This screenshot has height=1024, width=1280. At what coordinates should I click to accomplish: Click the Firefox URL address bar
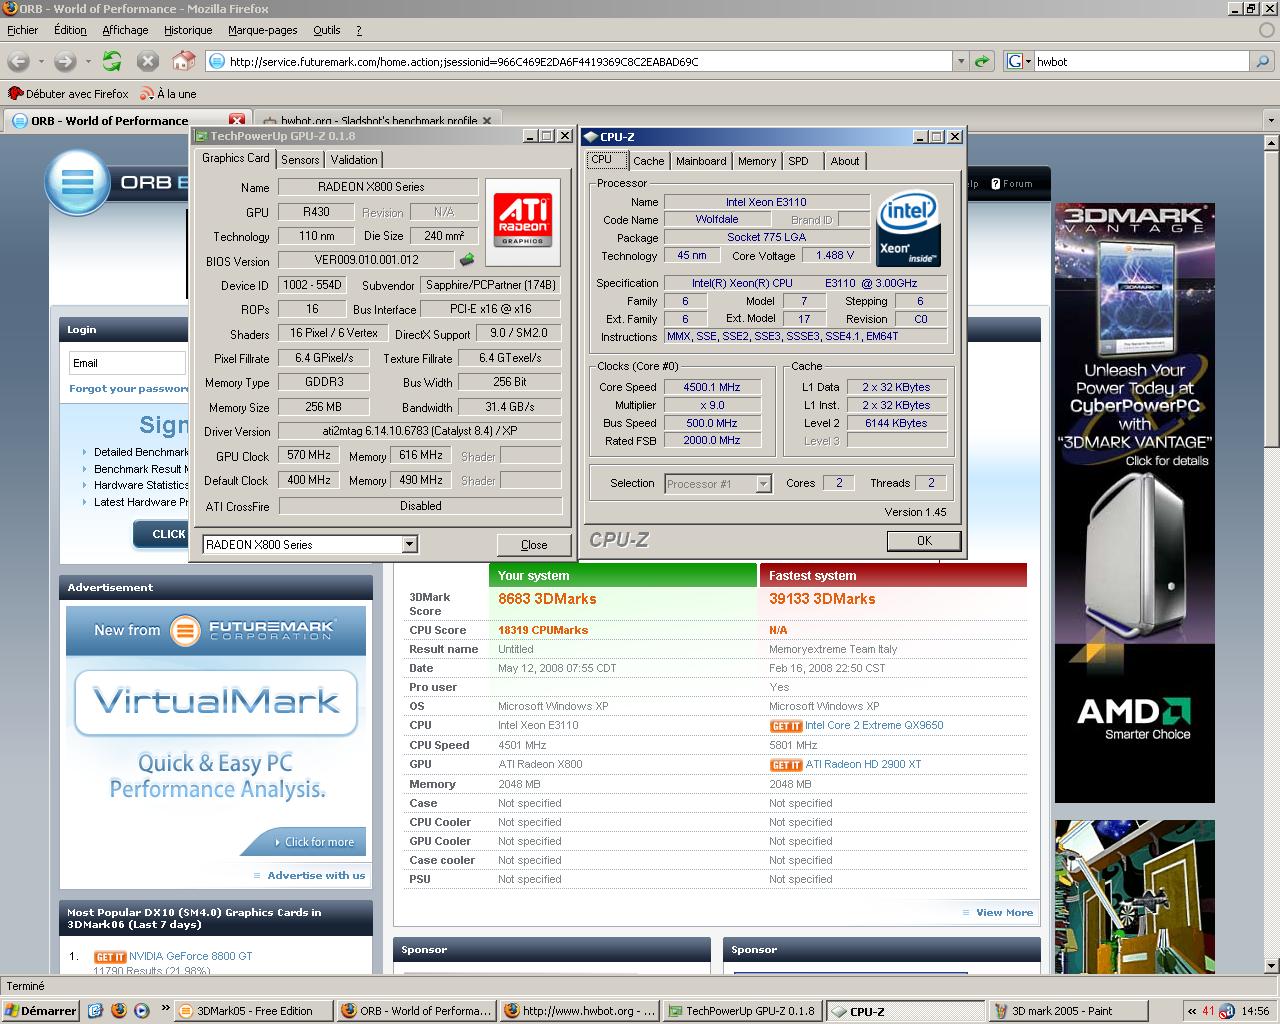[x=580, y=62]
